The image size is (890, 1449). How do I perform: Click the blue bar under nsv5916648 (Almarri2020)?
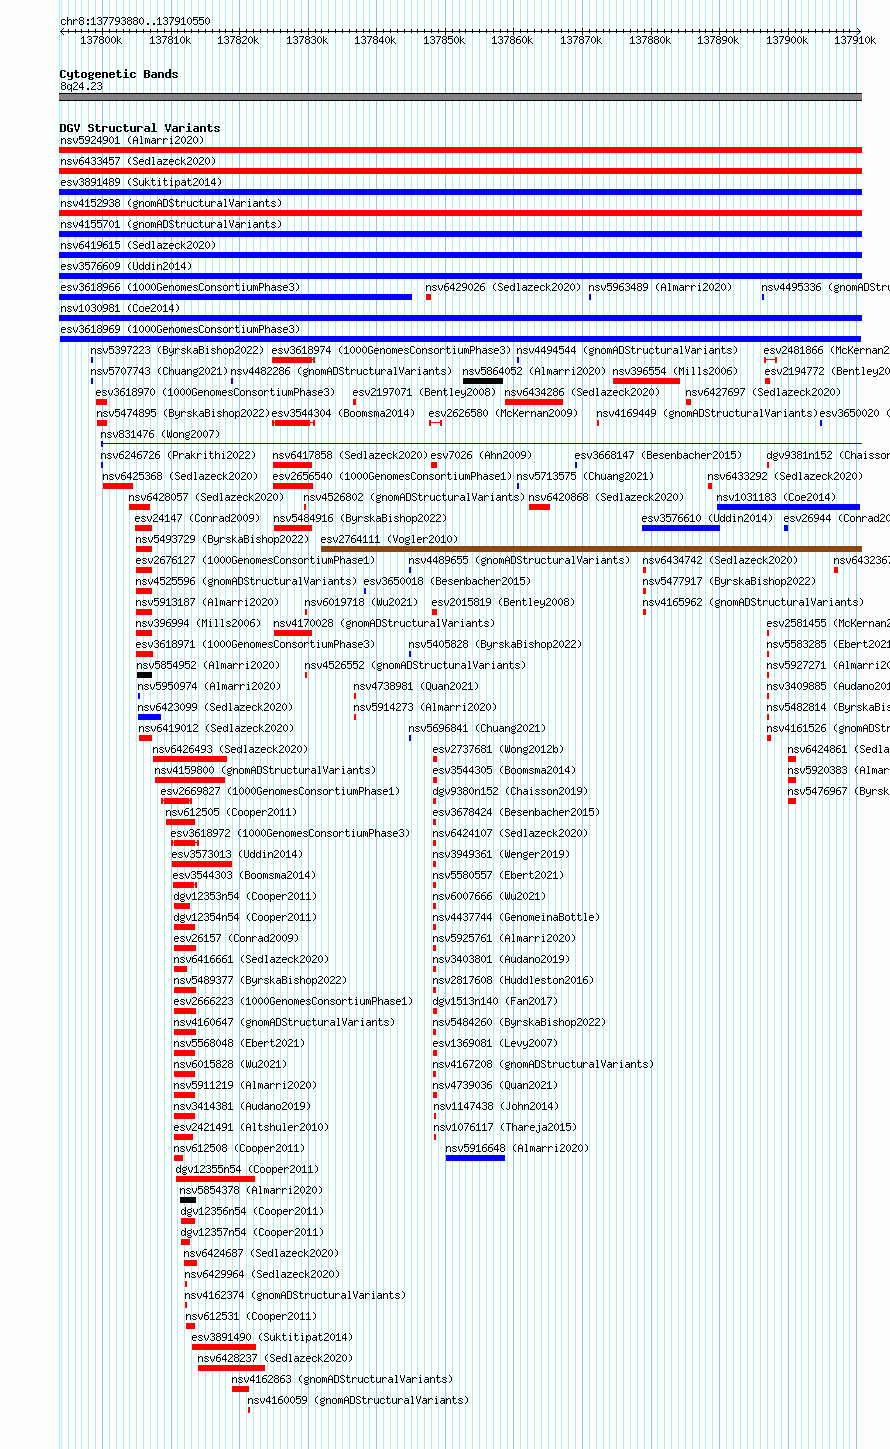pos(476,1158)
